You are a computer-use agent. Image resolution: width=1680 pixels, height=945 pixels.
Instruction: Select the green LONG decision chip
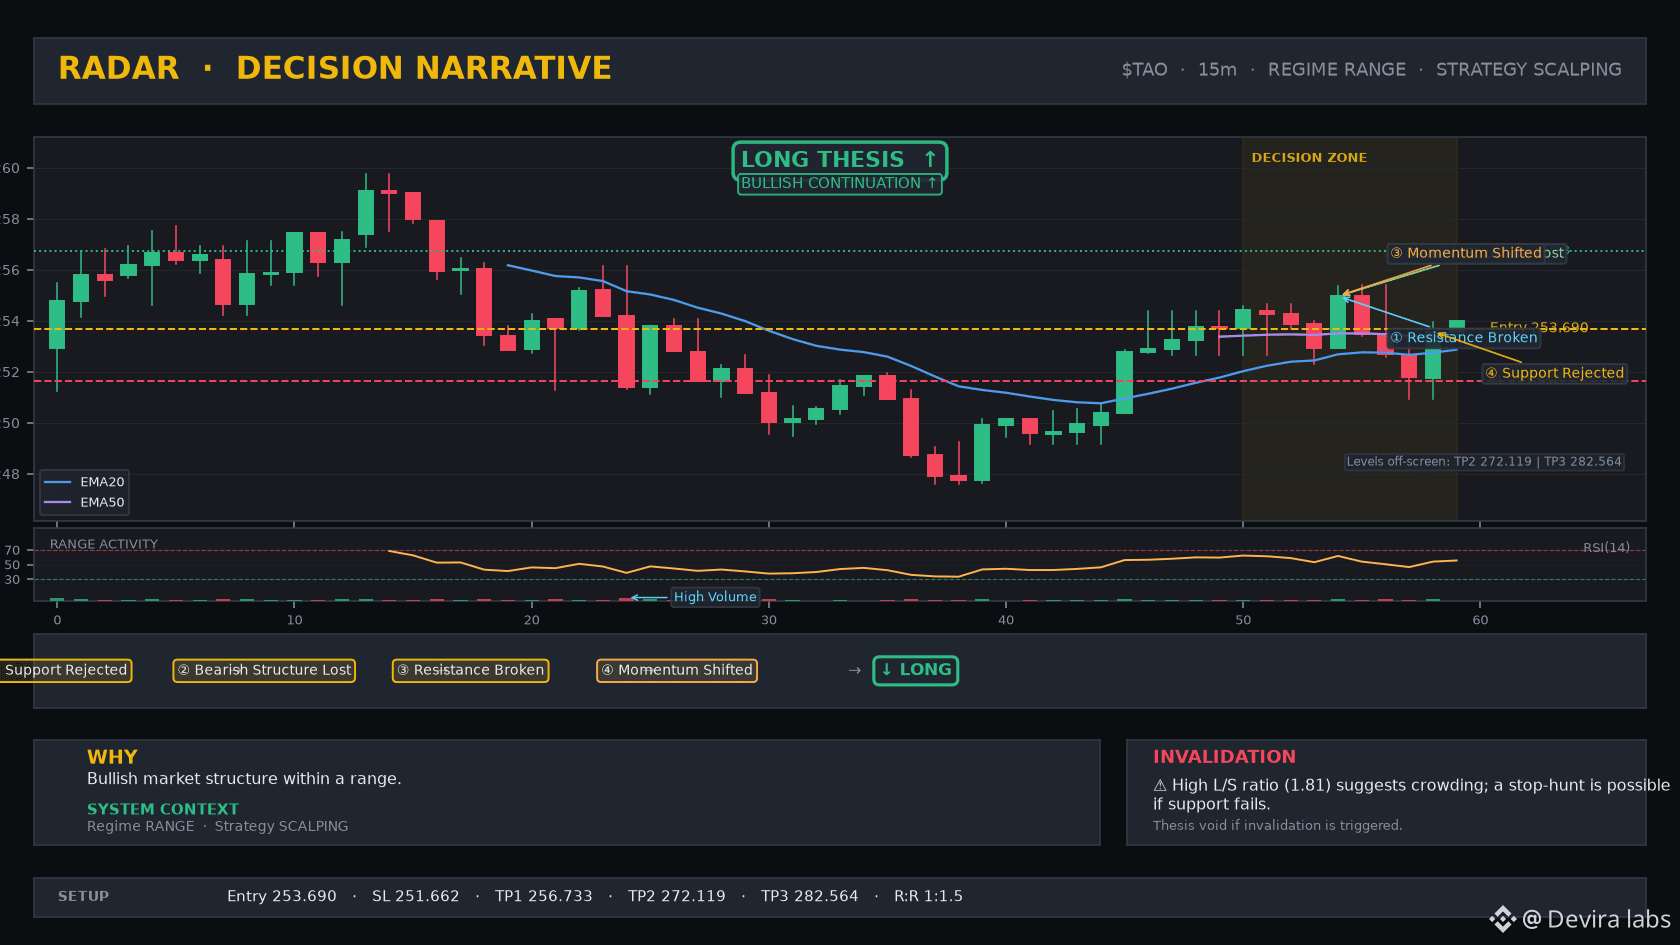[x=915, y=670]
